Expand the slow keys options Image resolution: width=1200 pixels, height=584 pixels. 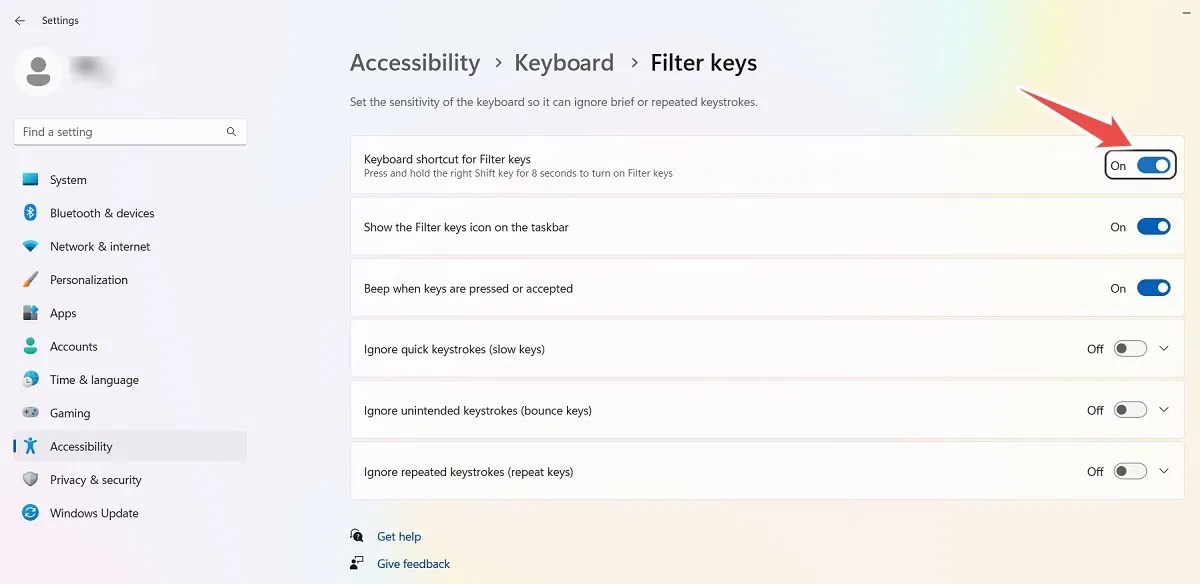[1164, 348]
